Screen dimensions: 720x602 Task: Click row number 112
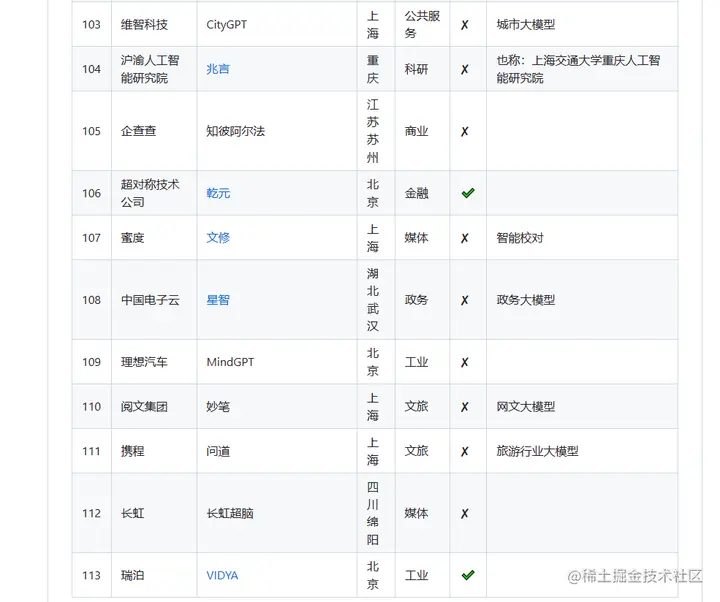point(91,513)
